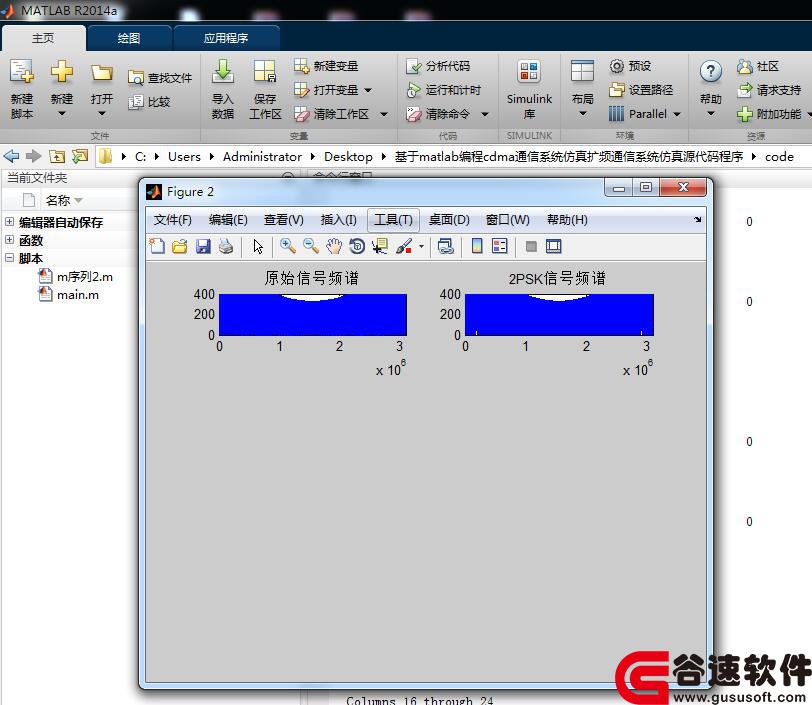Screen dimensions: 812x705
Task: Click Insert Colorbar icon in Figure 2
Action: (477, 247)
